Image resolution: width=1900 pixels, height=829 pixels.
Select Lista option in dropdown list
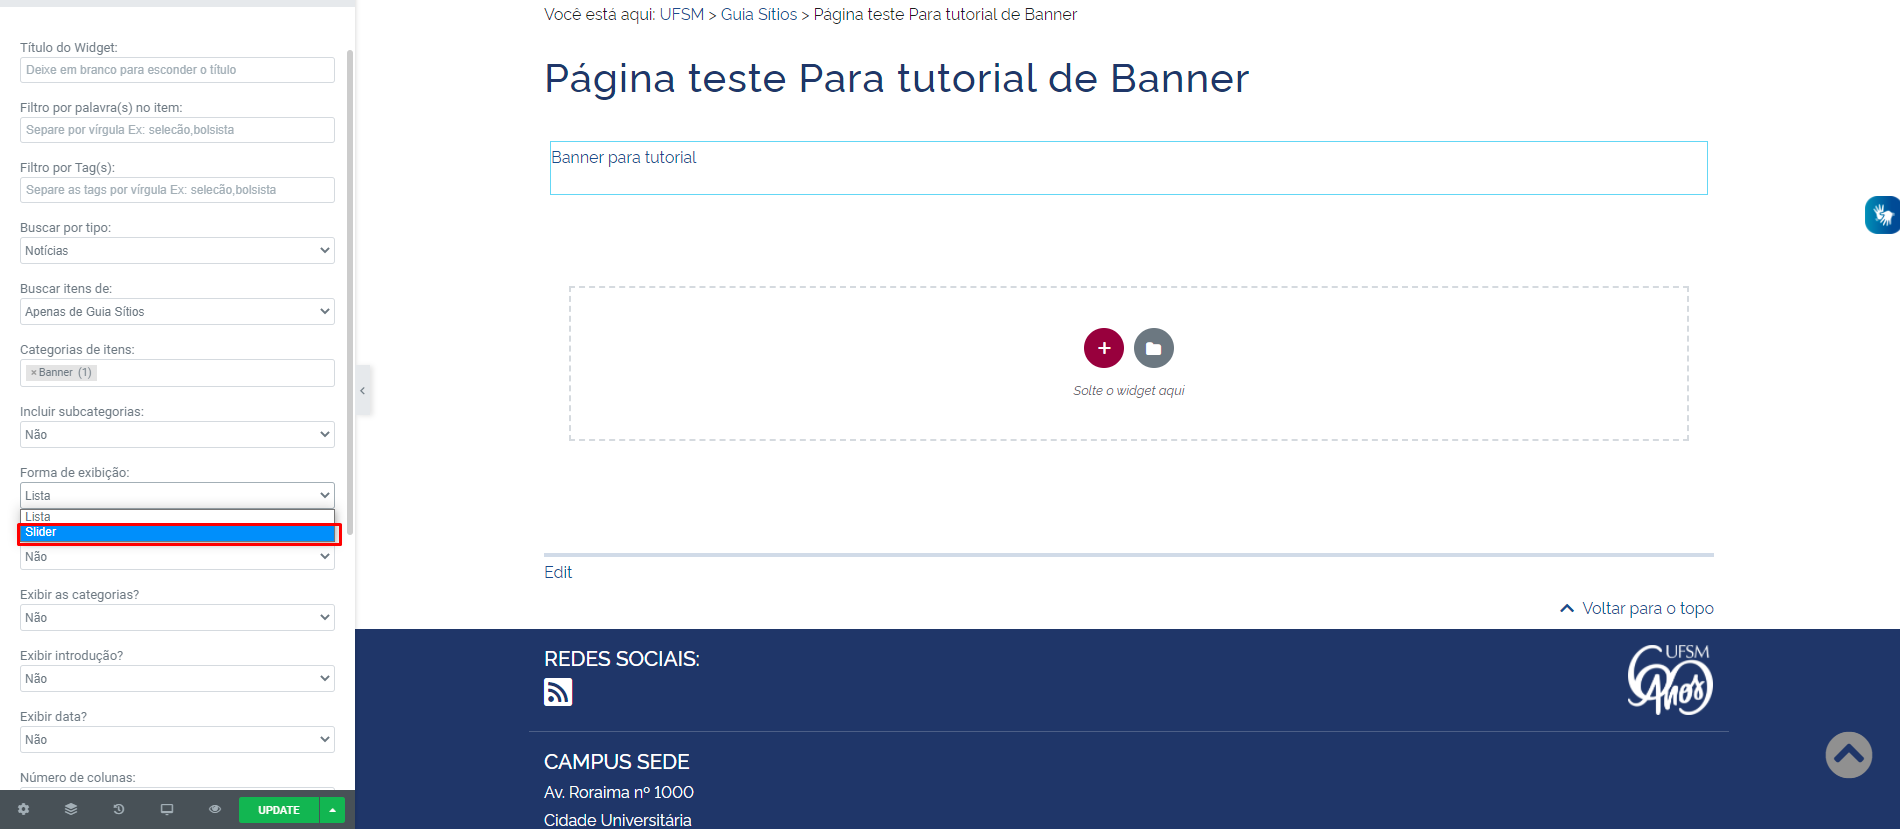click(x=177, y=517)
